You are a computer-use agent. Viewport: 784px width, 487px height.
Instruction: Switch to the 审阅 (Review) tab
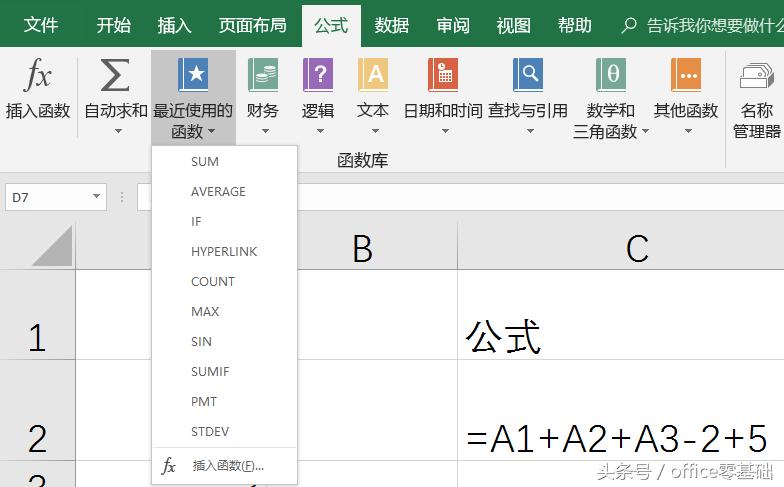(453, 25)
